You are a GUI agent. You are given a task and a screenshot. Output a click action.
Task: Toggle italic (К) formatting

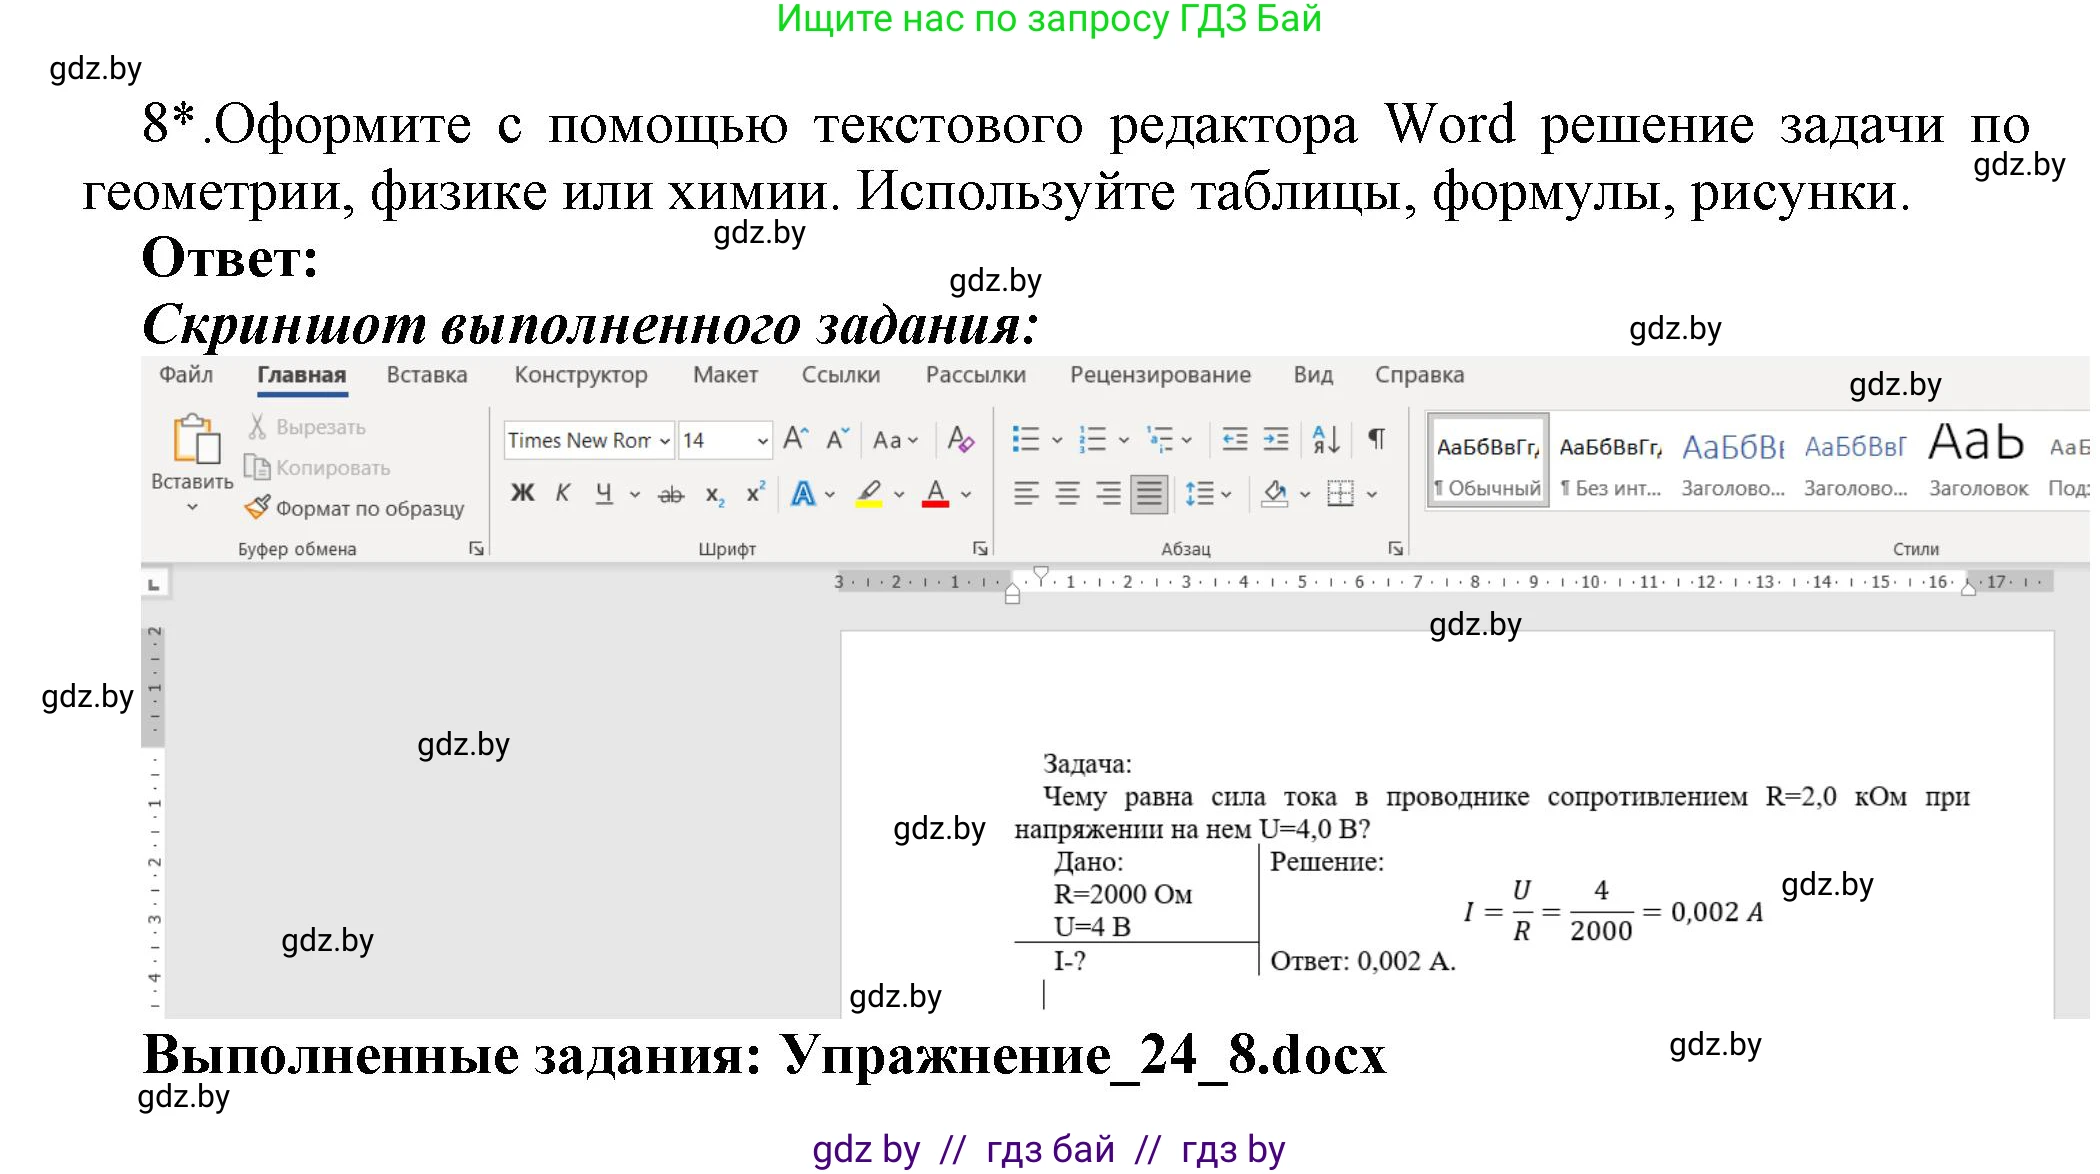pos(563,493)
